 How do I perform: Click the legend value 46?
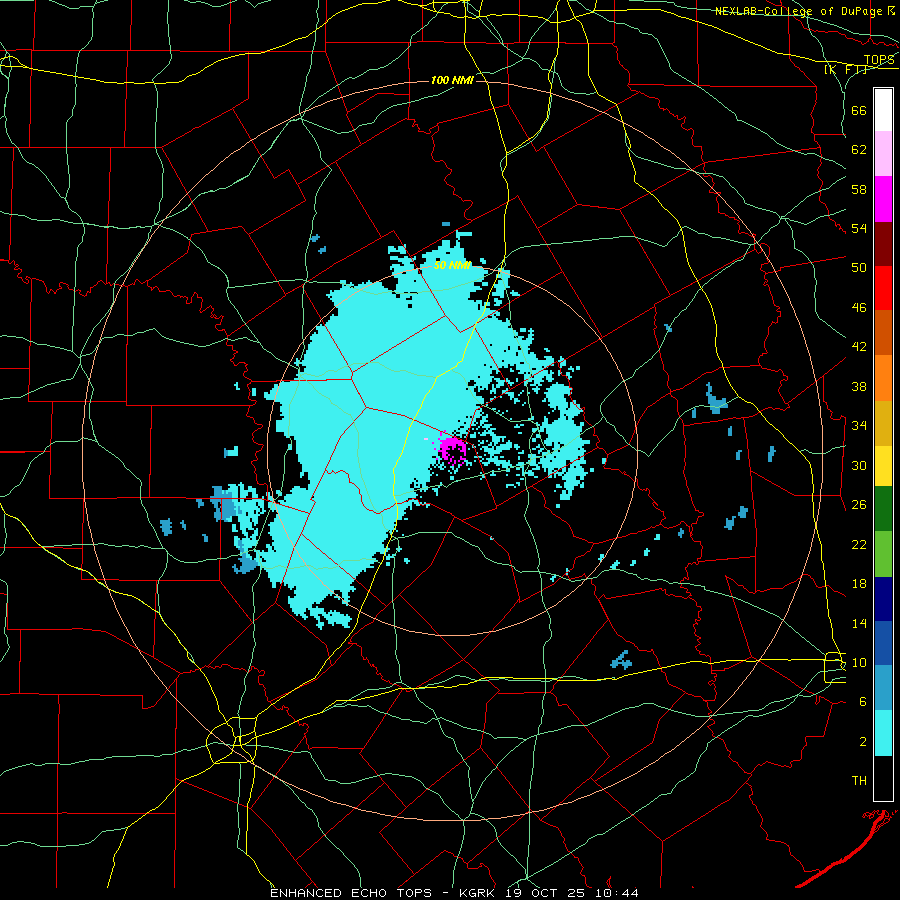pos(859,308)
